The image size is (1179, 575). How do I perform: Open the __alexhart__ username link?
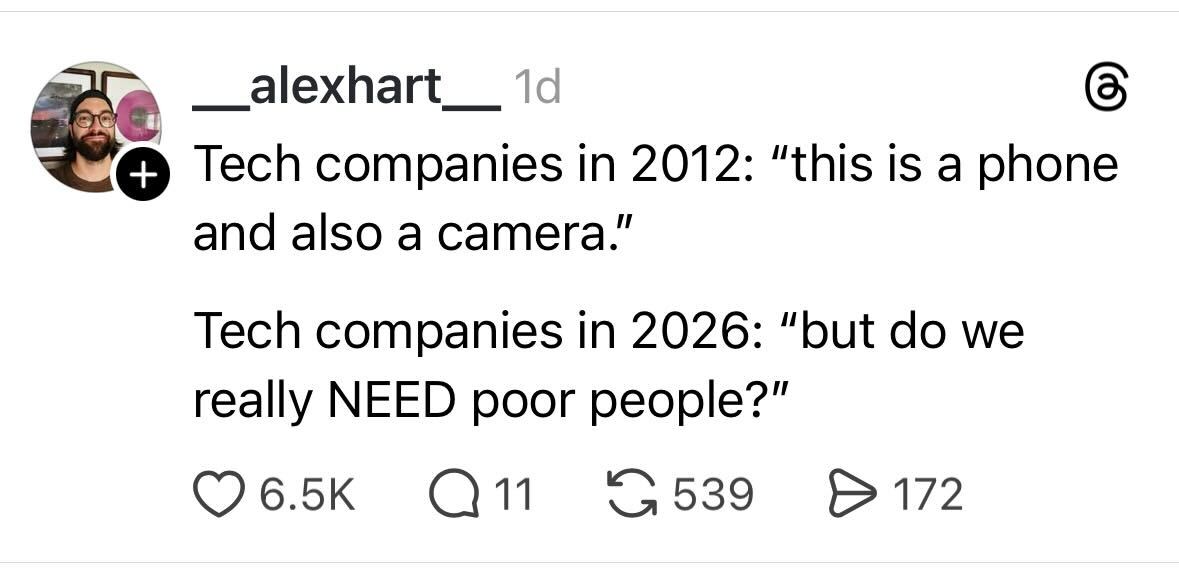pyautogui.click(x=346, y=89)
